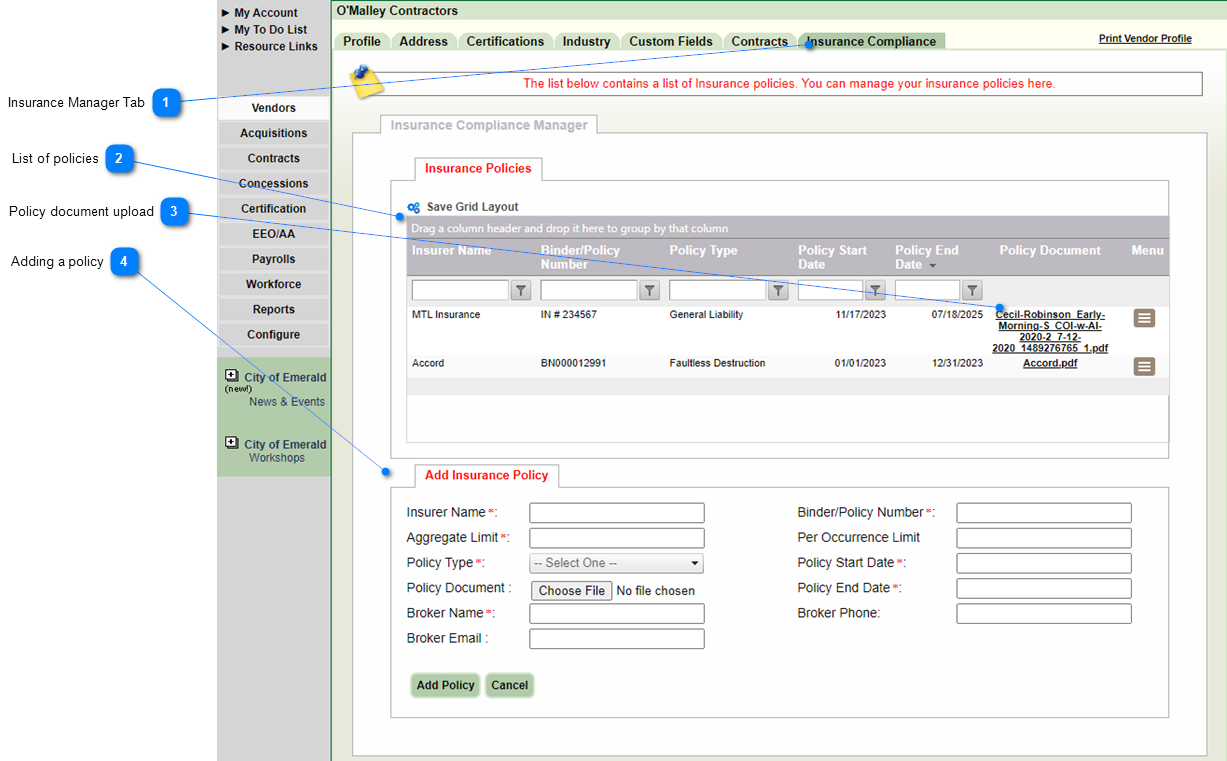Click filter icon for Policy End Date column
The image size is (1227, 761).
pos(972,291)
